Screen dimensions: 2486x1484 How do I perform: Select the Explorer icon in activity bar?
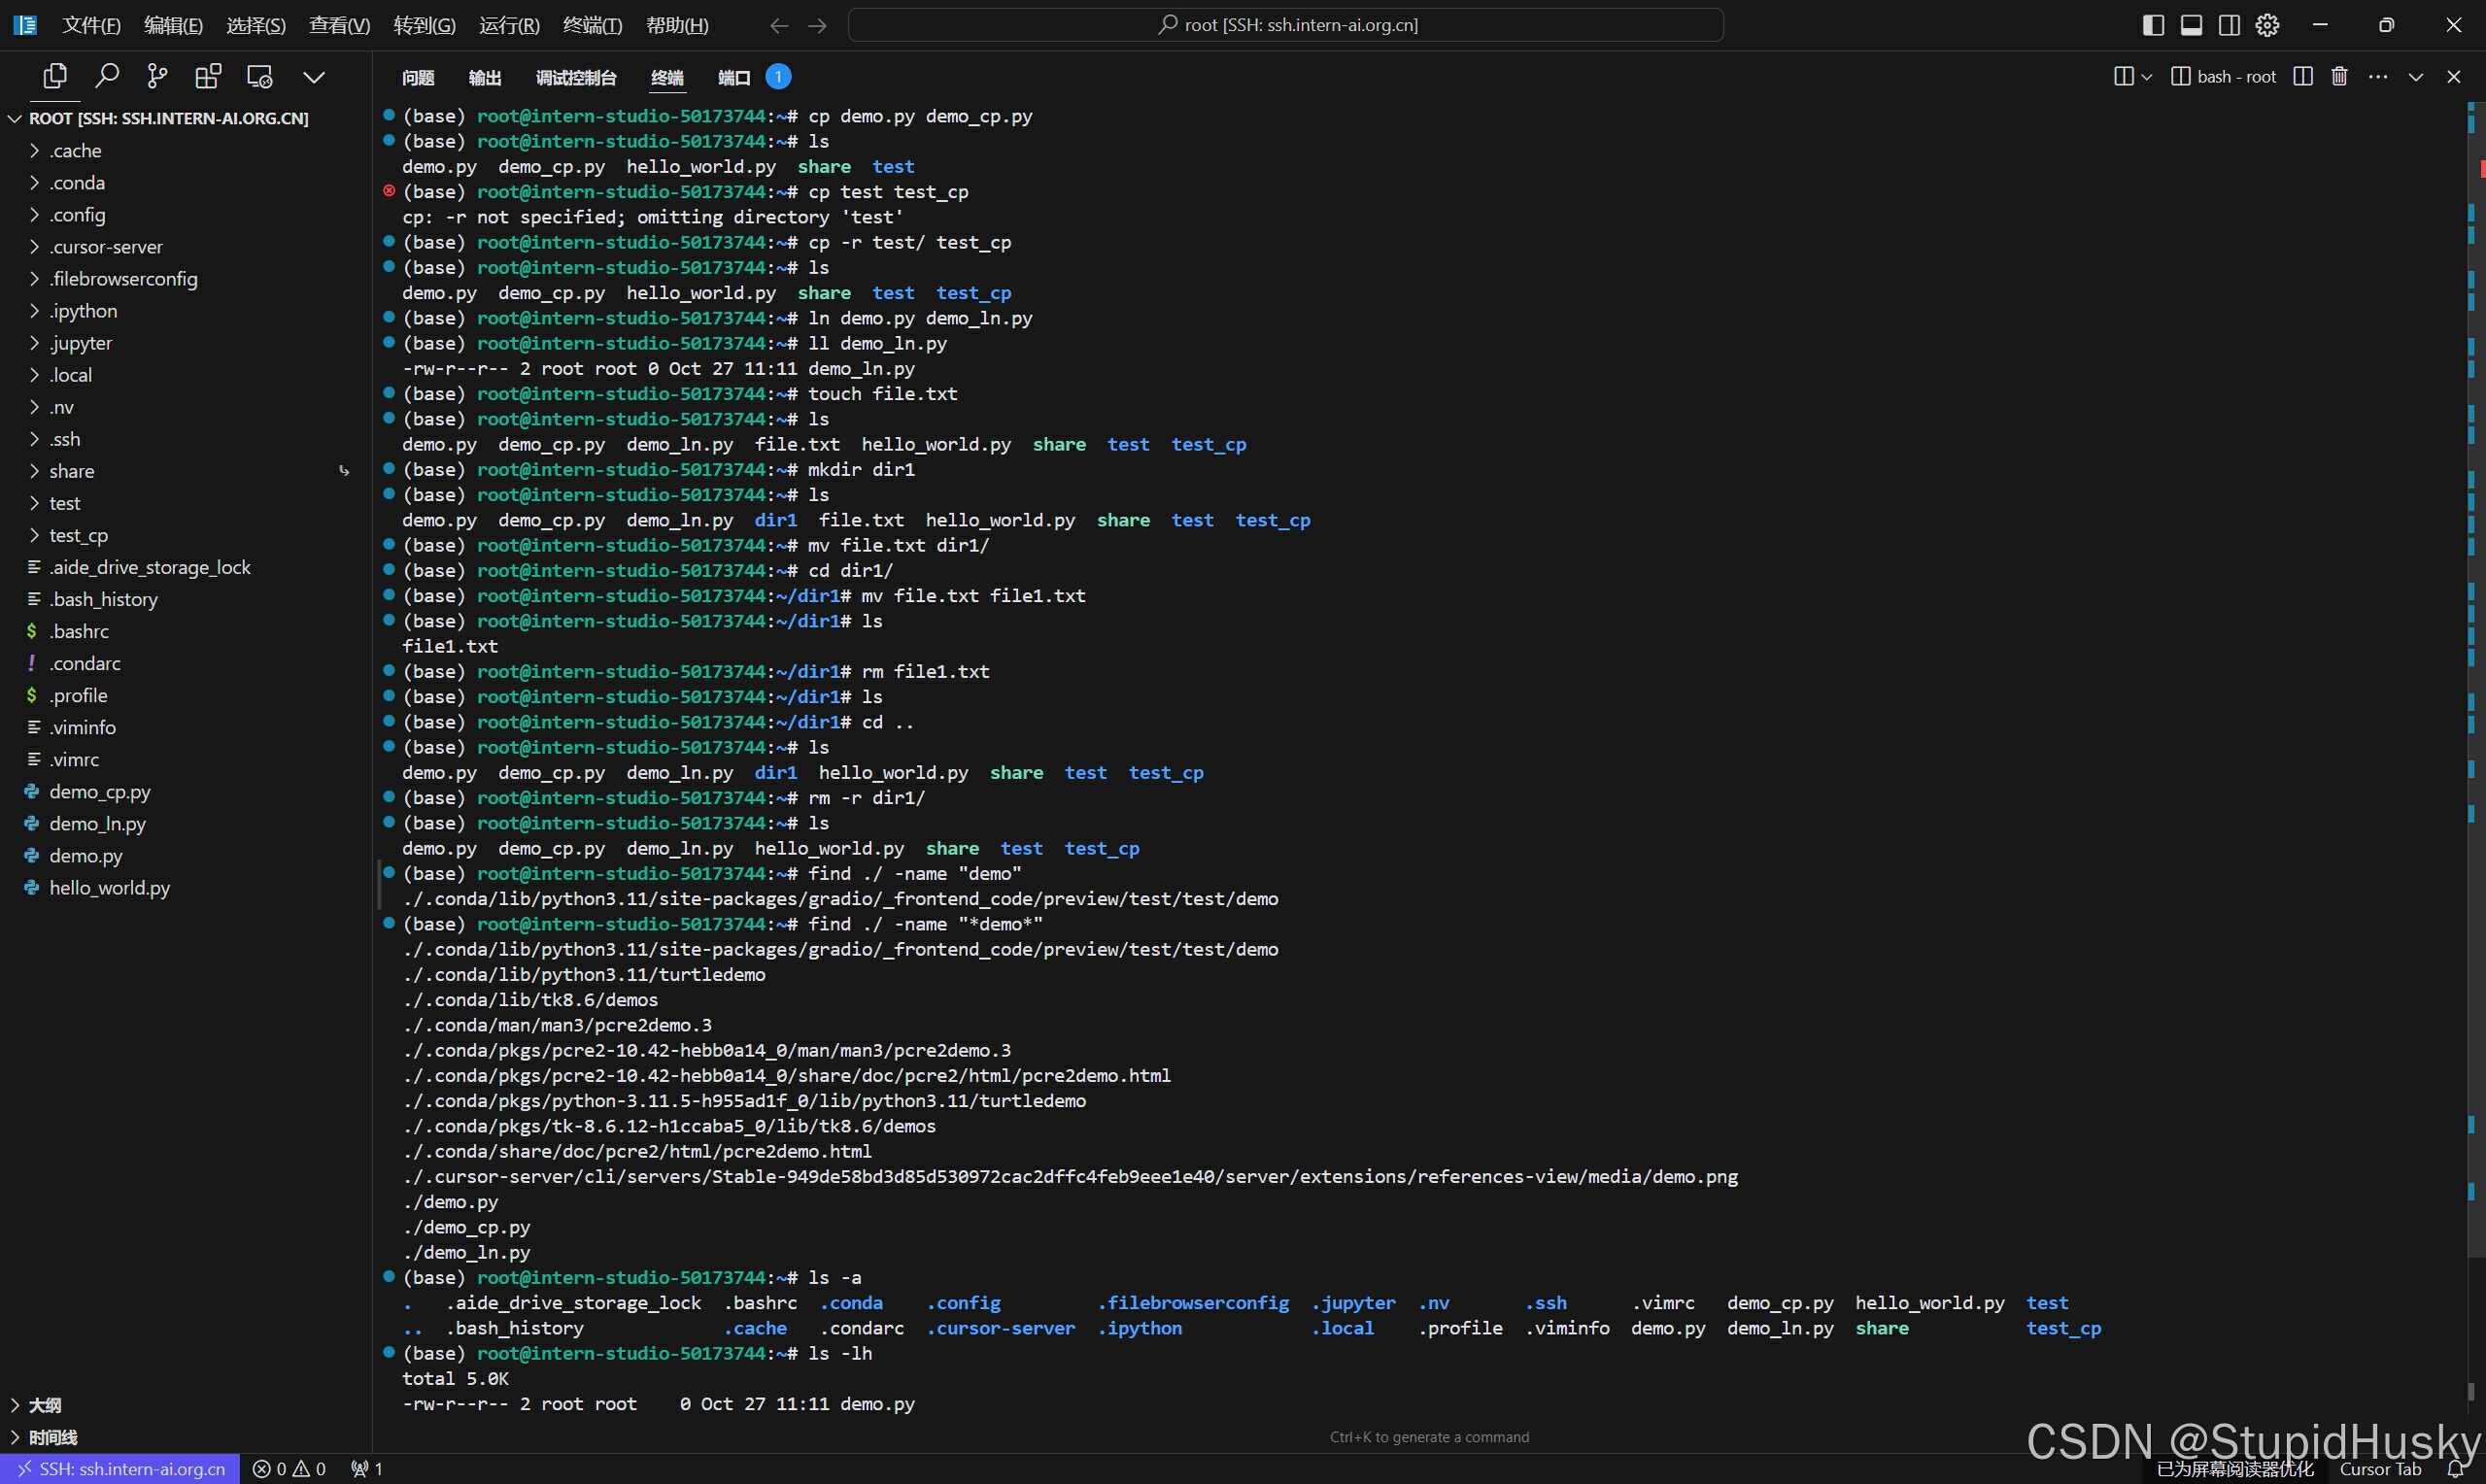55,75
